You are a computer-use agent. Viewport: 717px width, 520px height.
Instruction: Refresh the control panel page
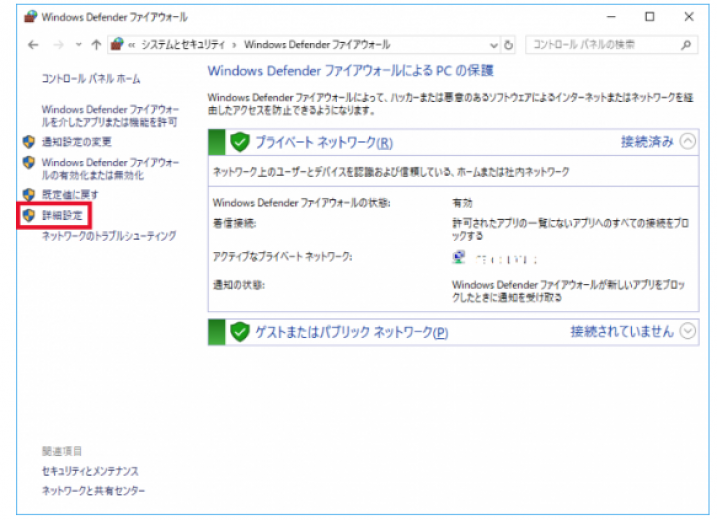(x=508, y=45)
